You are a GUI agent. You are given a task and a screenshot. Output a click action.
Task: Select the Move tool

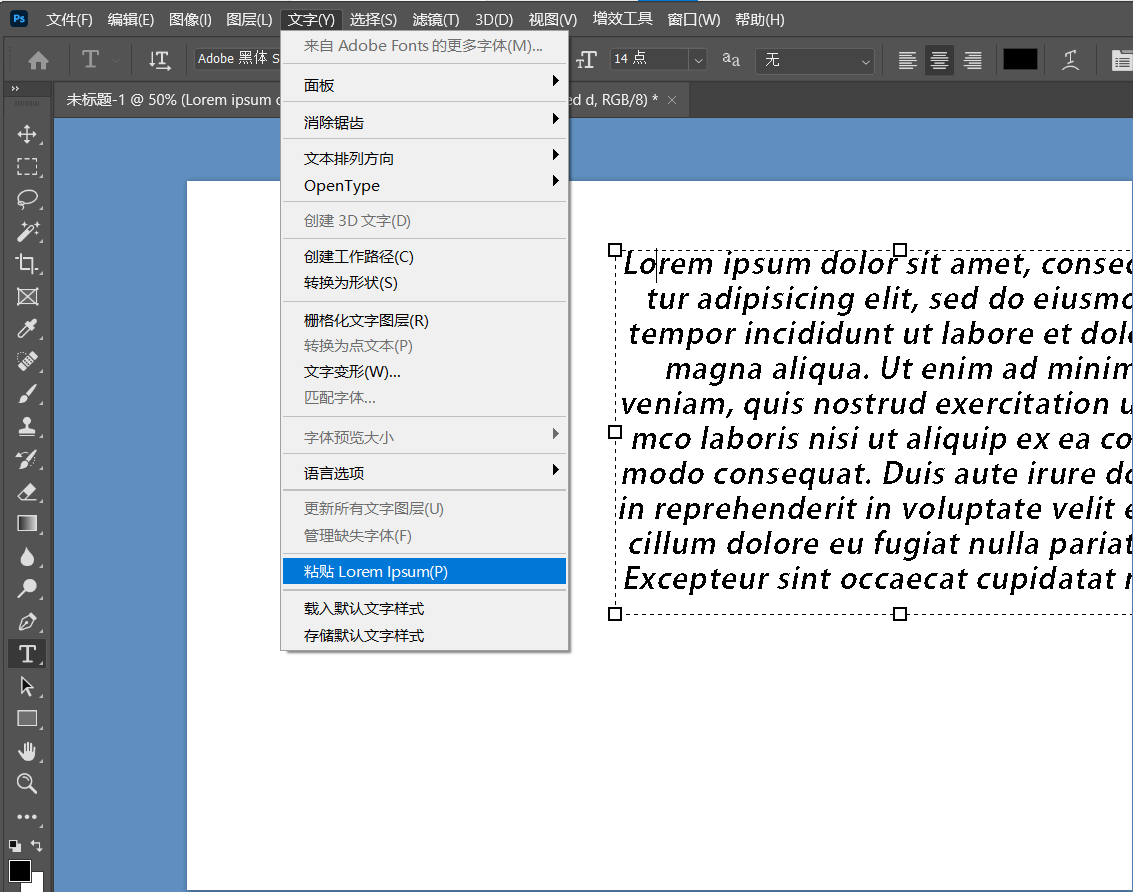(27, 134)
